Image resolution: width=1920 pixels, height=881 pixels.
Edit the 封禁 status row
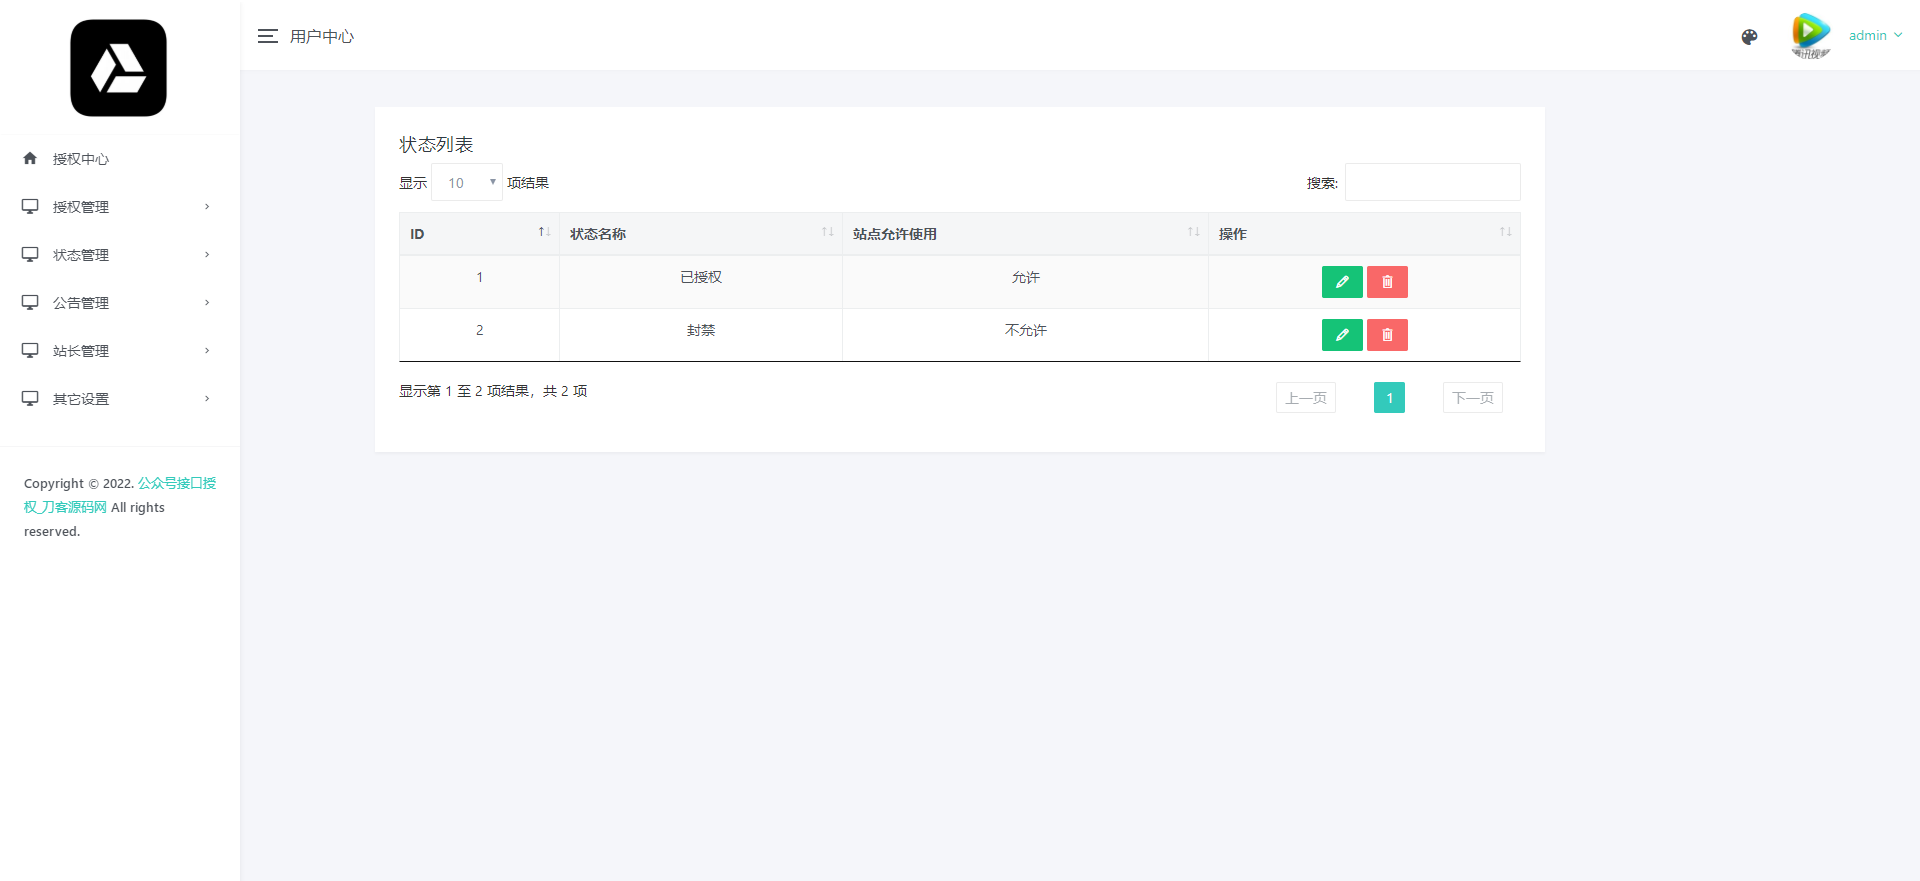pos(1342,335)
